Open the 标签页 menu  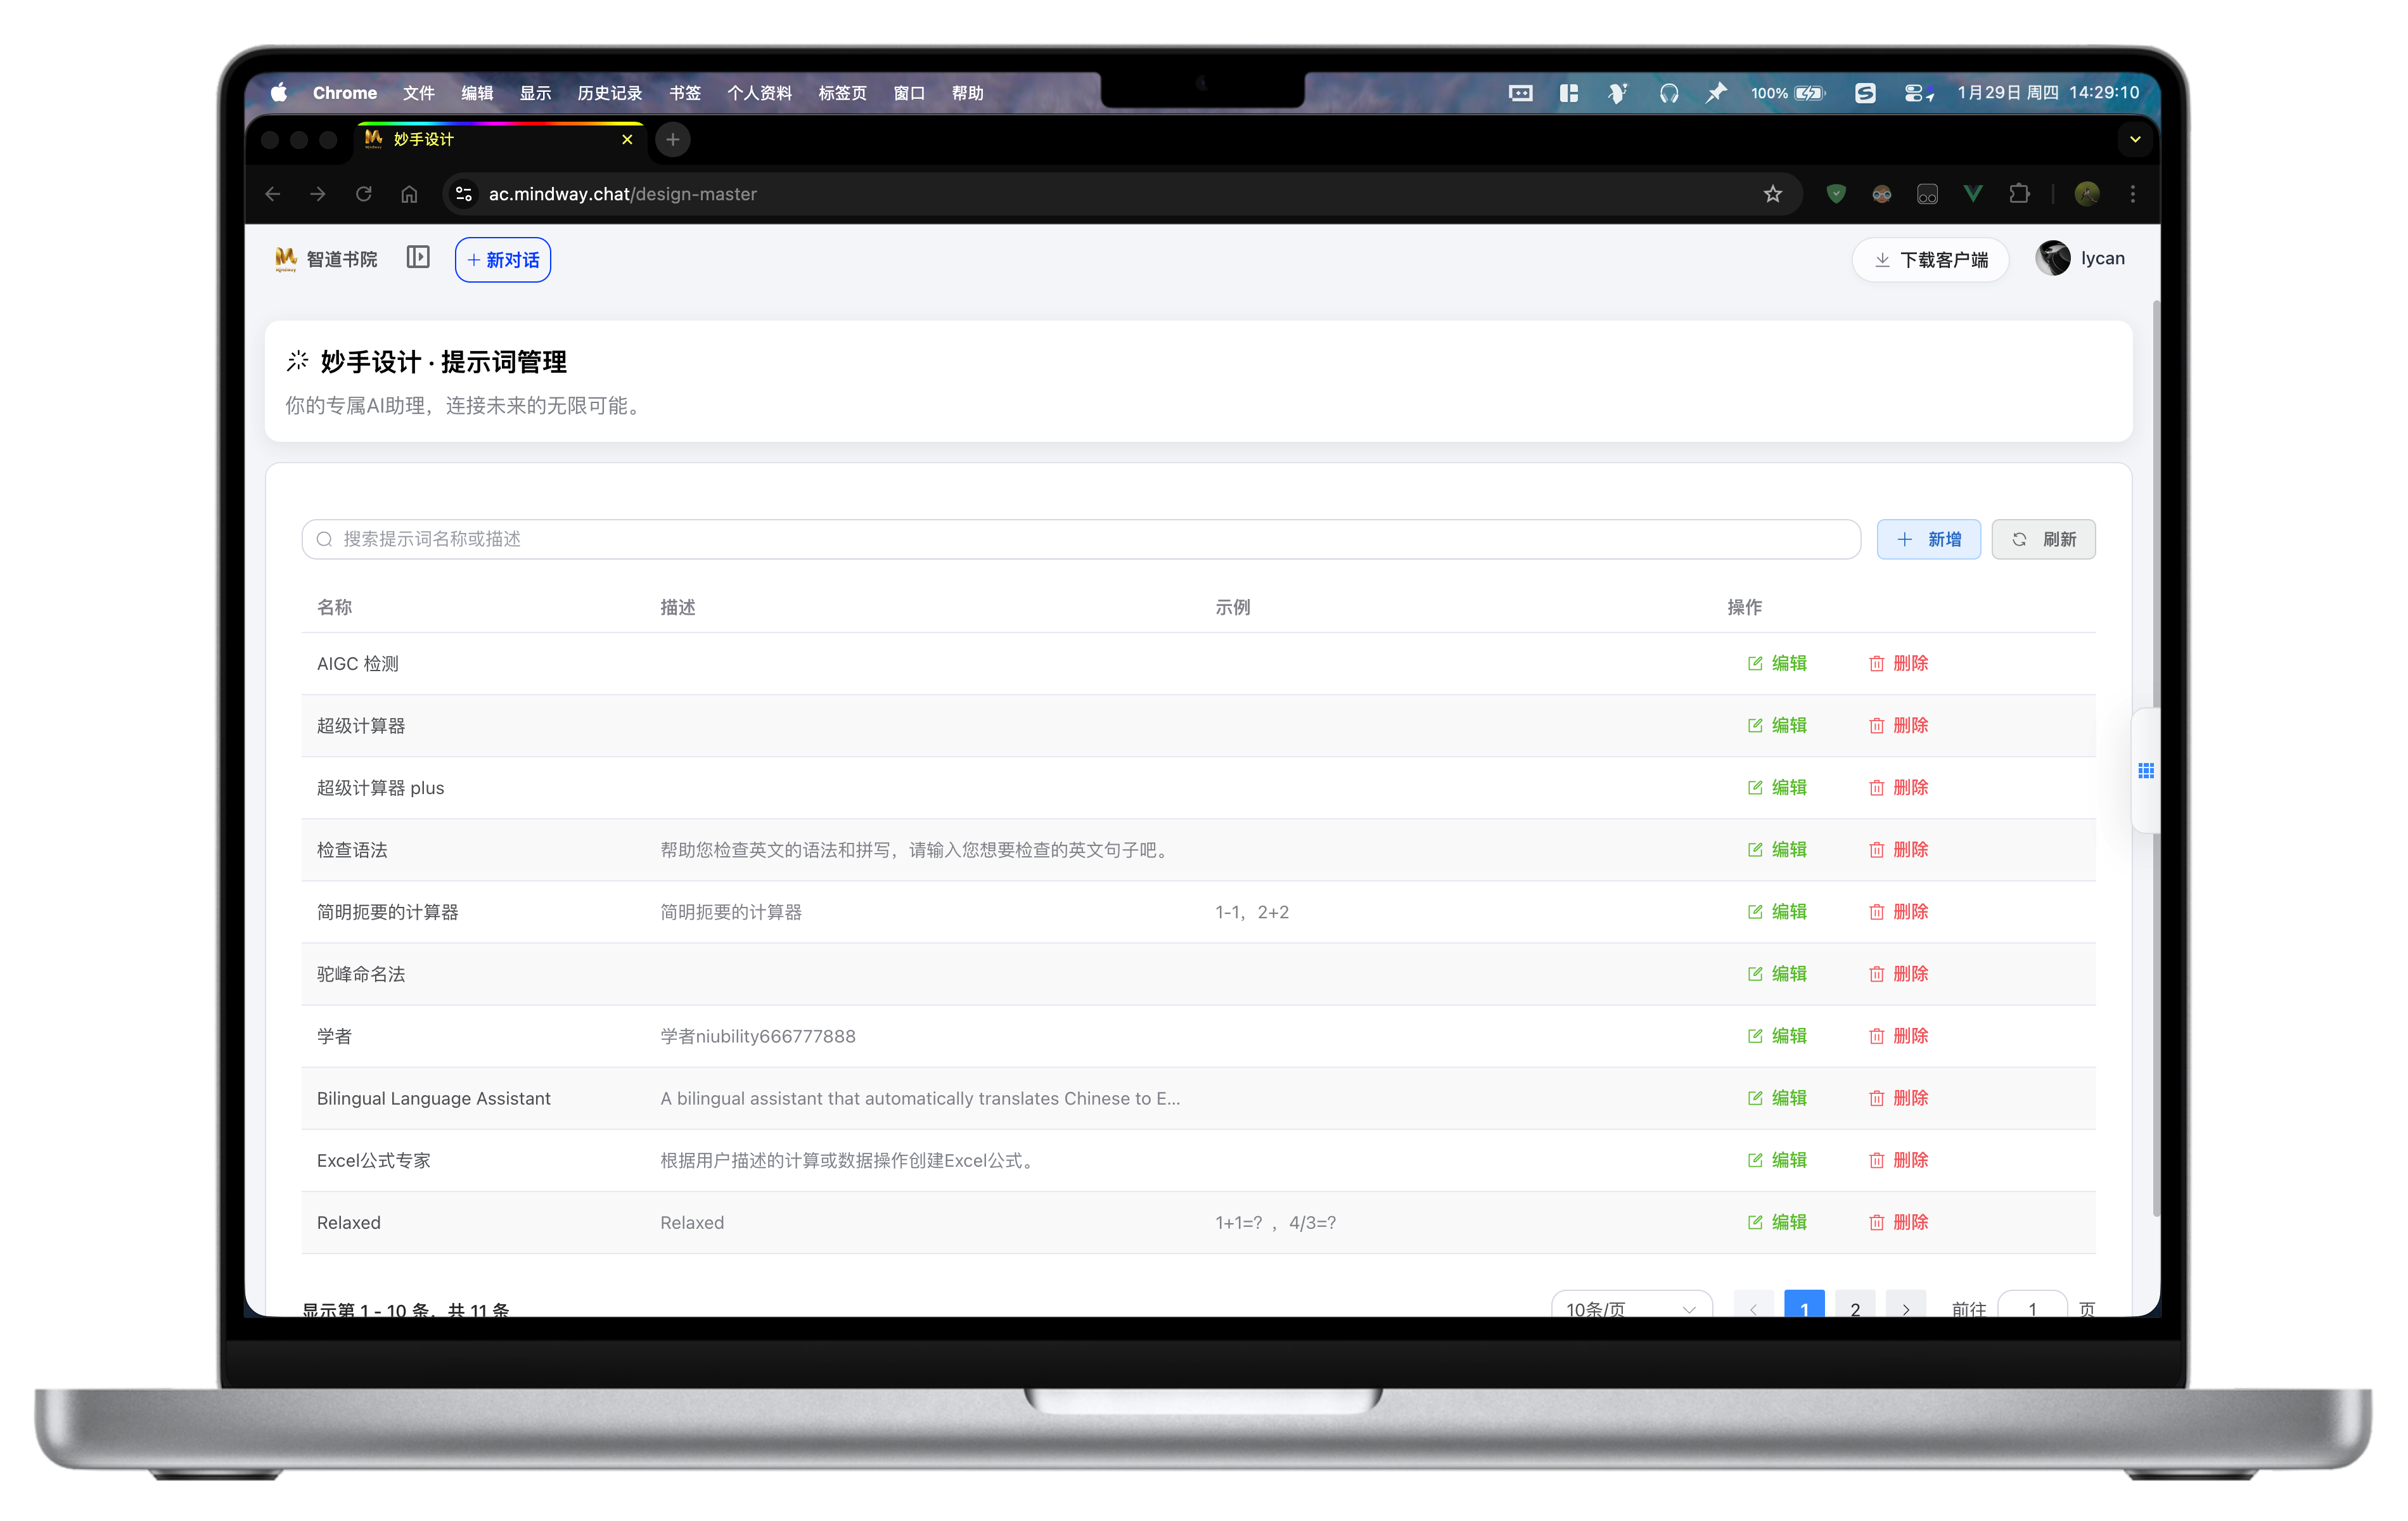click(842, 93)
